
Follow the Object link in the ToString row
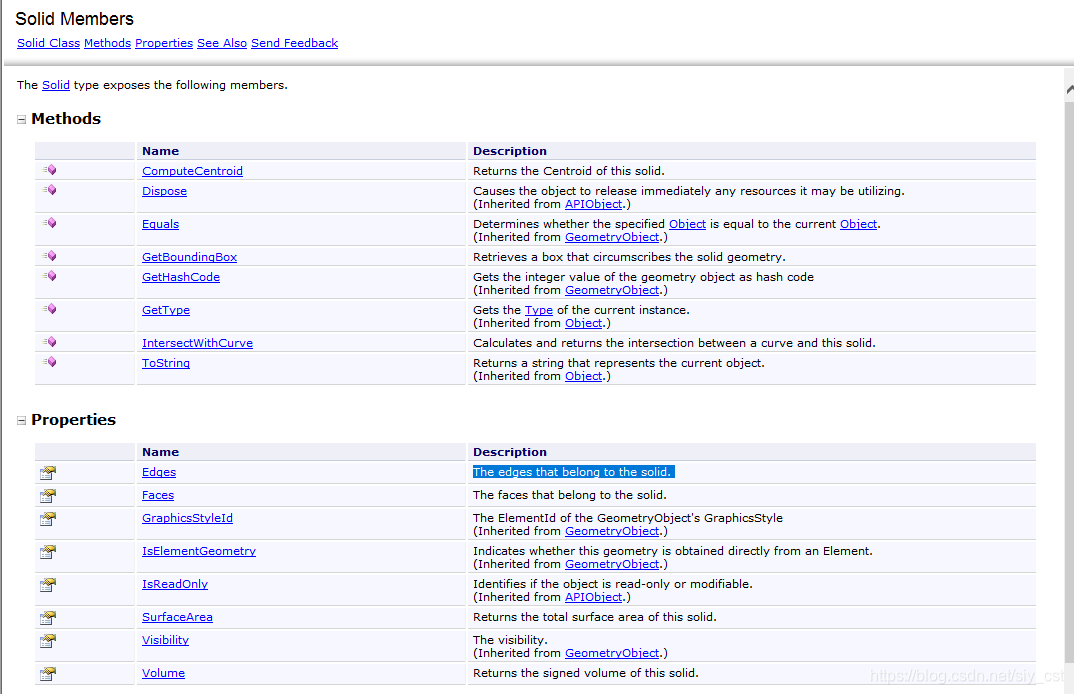584,376
